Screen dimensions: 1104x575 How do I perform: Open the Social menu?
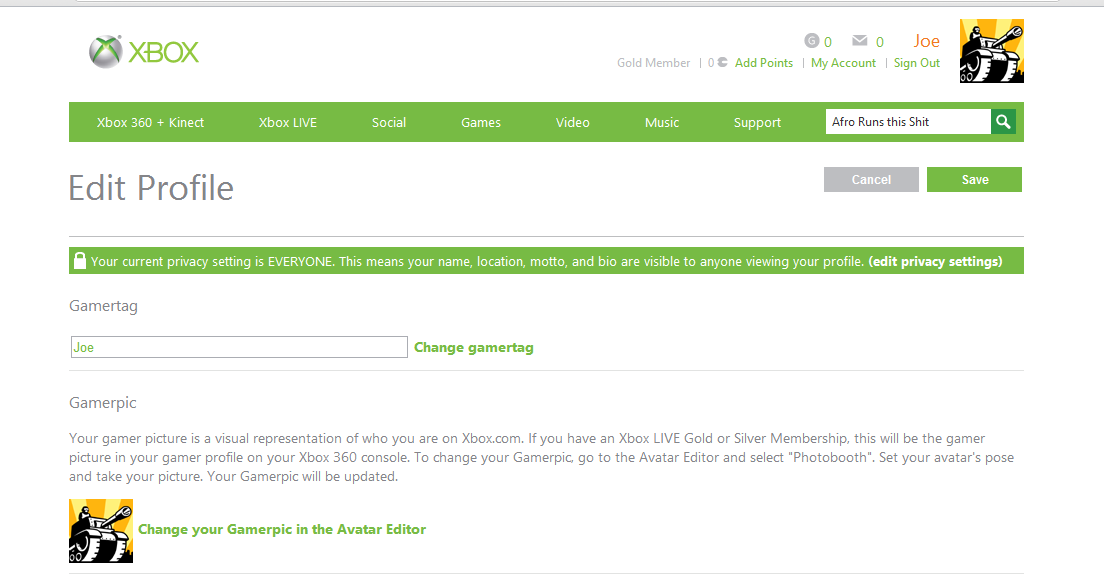(389, 122)
